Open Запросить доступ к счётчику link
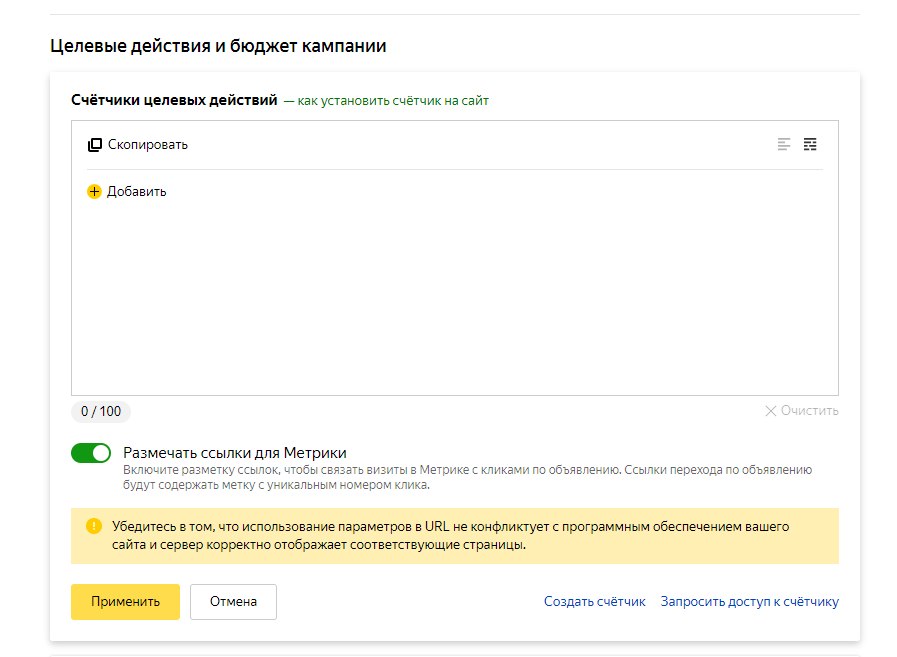The height and width of the screenshot is (657, 897). pos(749,601)
